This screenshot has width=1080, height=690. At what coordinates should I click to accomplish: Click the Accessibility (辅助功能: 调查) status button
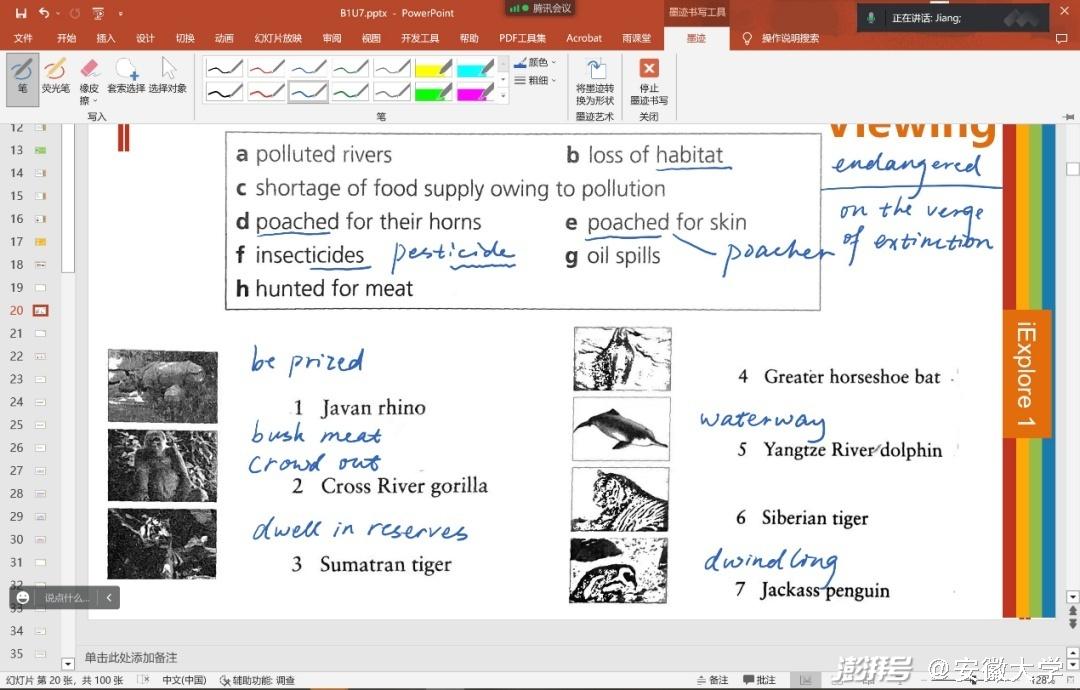click(258, 680)
